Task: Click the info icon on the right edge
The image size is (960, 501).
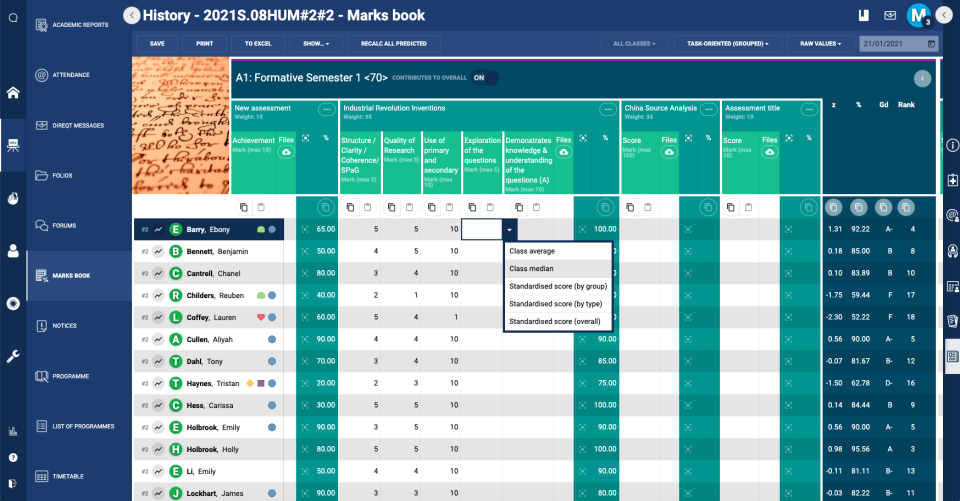Action: tap(952, 145)
